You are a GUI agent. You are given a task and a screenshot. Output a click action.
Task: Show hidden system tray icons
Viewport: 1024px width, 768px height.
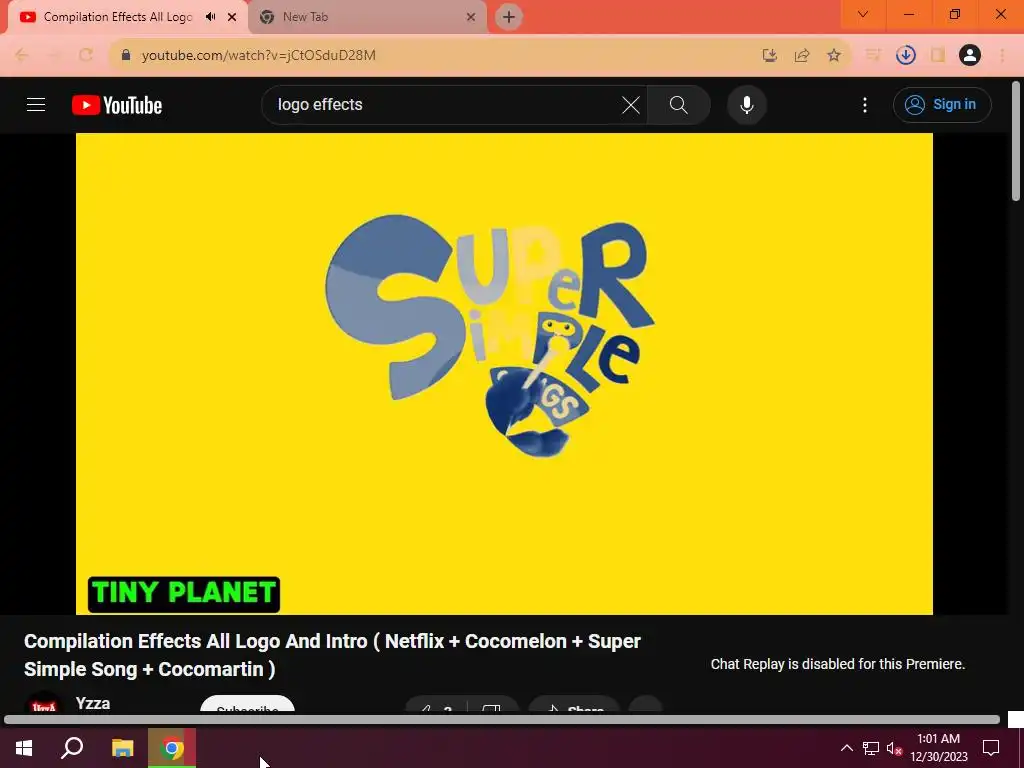846,748
